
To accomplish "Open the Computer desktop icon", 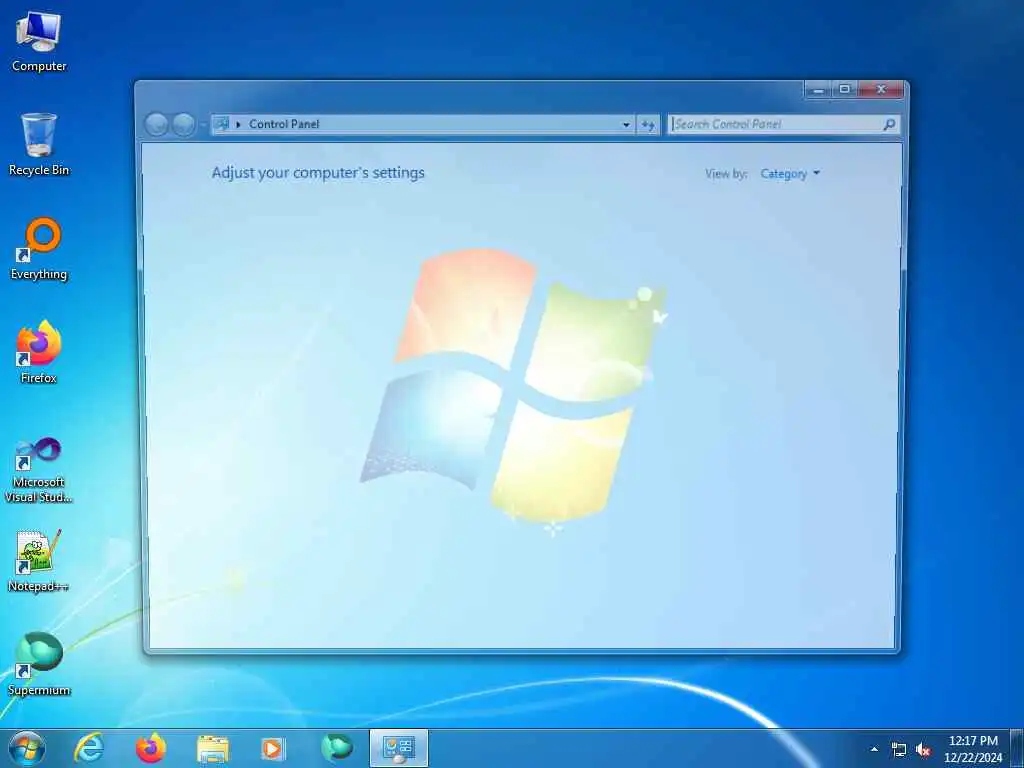I will click(x=39, y=40).
